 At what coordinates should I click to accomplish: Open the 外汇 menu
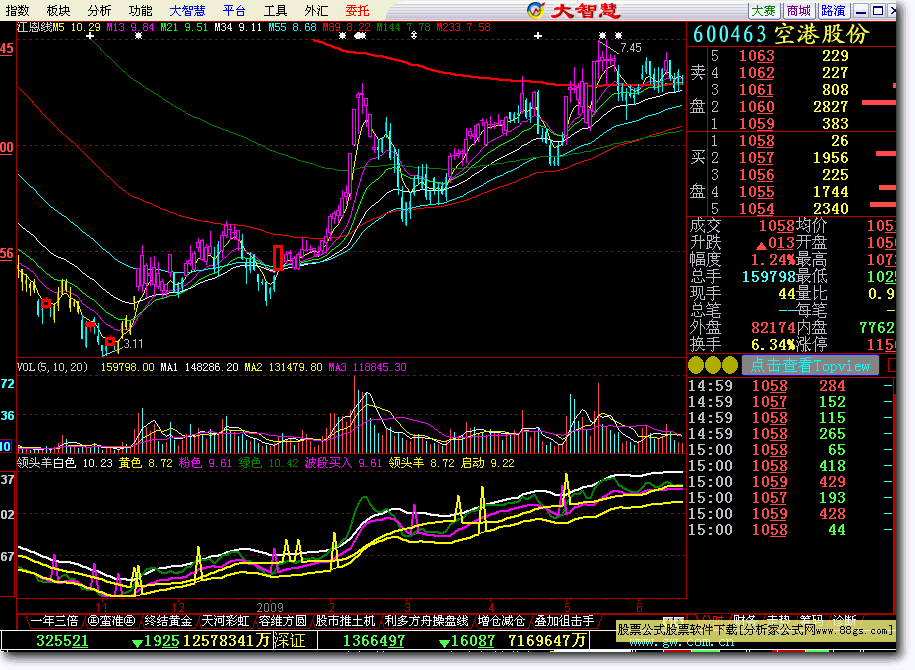click(316, 11)
